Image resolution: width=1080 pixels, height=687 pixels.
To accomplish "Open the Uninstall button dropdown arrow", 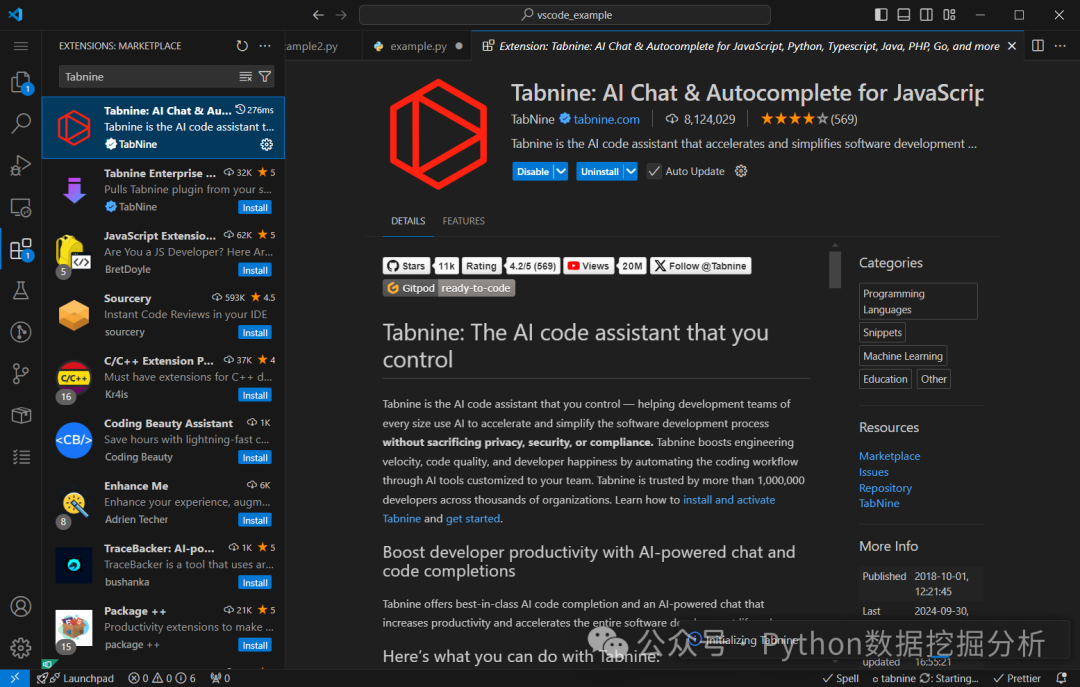I will pyautogui.click(x=631, y=171).
